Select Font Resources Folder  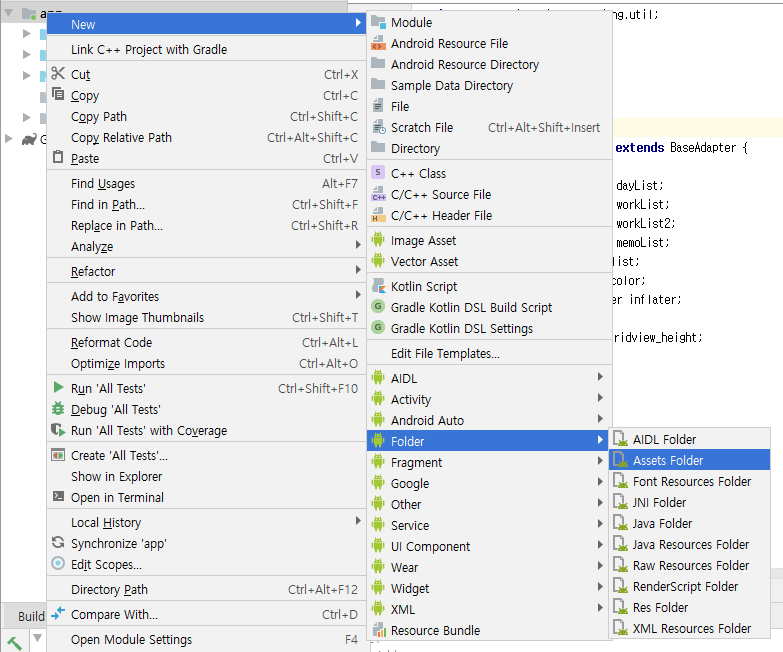coord(689,481)
